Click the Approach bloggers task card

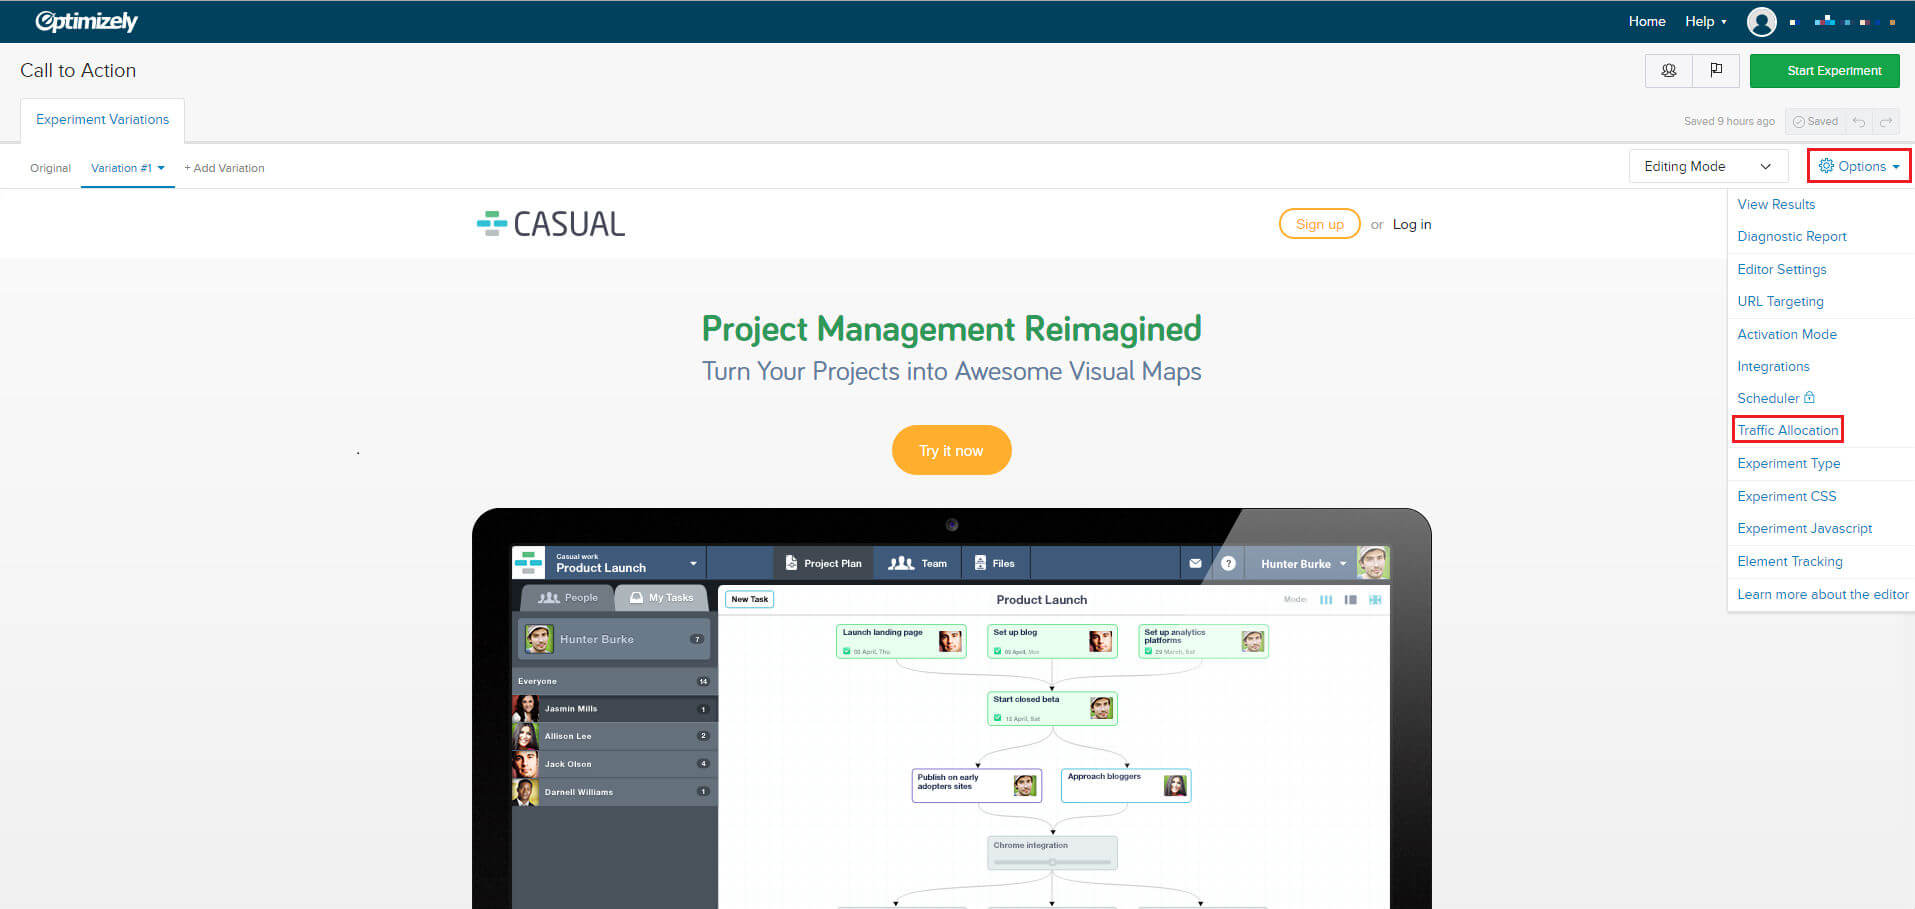pyautogui.click(x=1126, y=785)
